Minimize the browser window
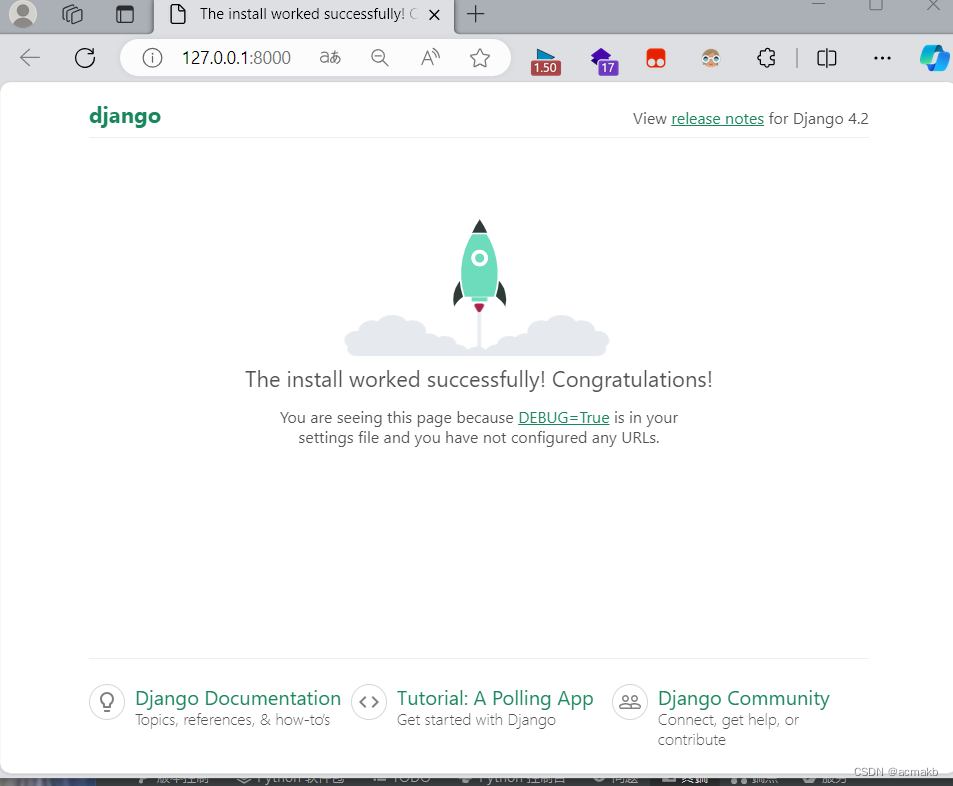Screen dimensions: 953x786 pyautogui.click(x=819, y=4)
